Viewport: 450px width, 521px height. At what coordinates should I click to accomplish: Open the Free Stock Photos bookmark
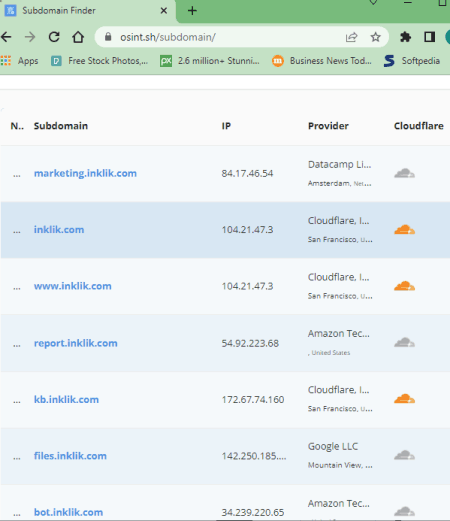tap(99, 61)
